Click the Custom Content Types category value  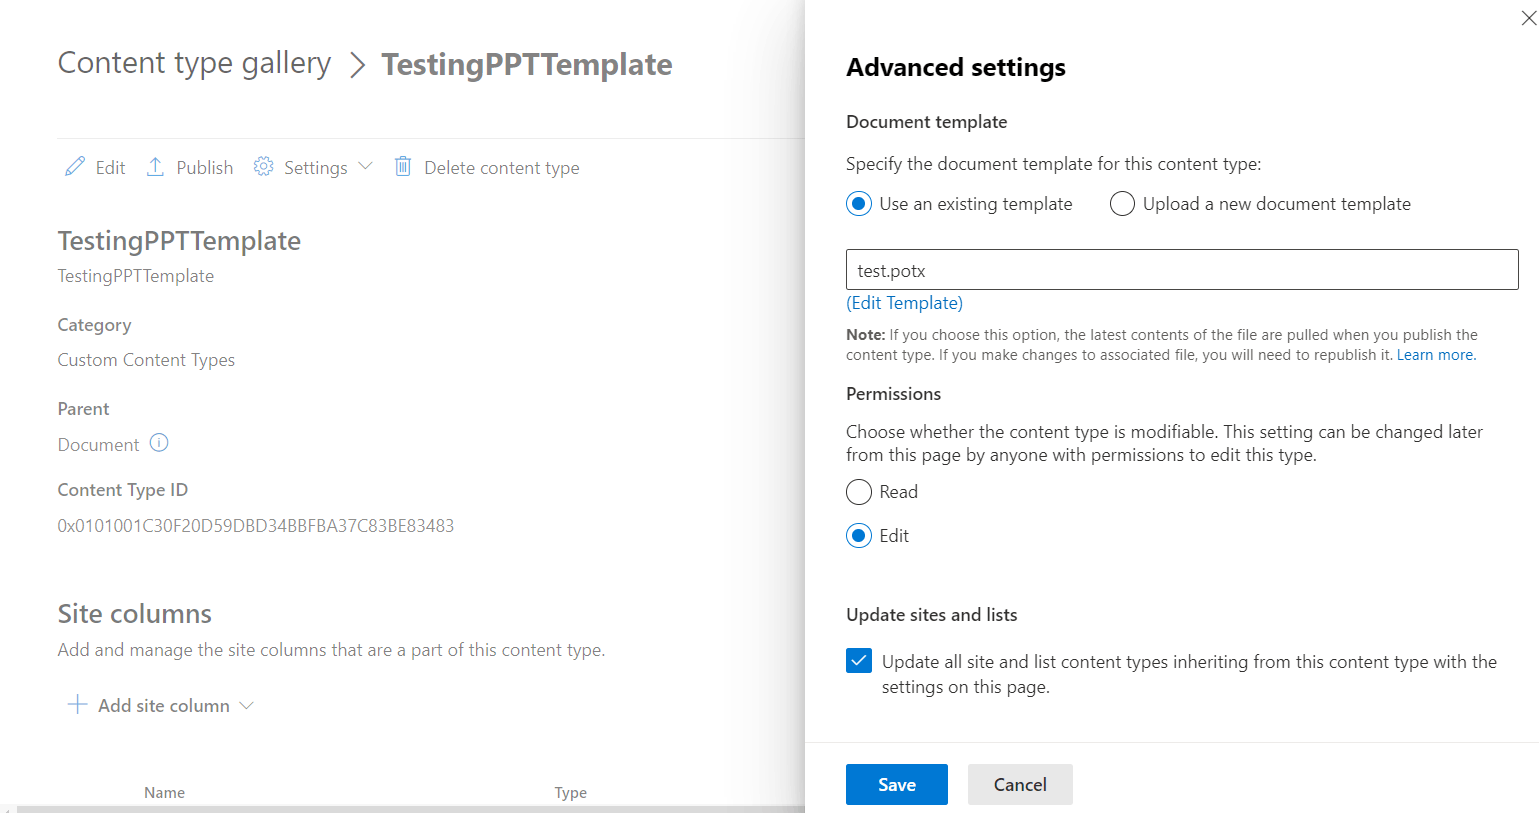(146, 360)
